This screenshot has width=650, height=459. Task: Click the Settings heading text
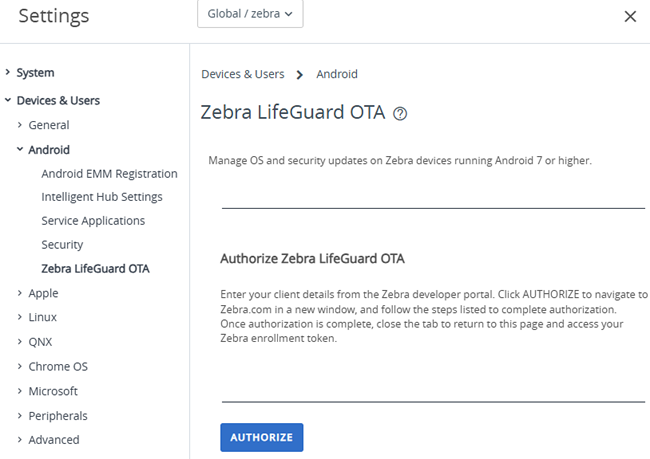click(x=53, y=16)
